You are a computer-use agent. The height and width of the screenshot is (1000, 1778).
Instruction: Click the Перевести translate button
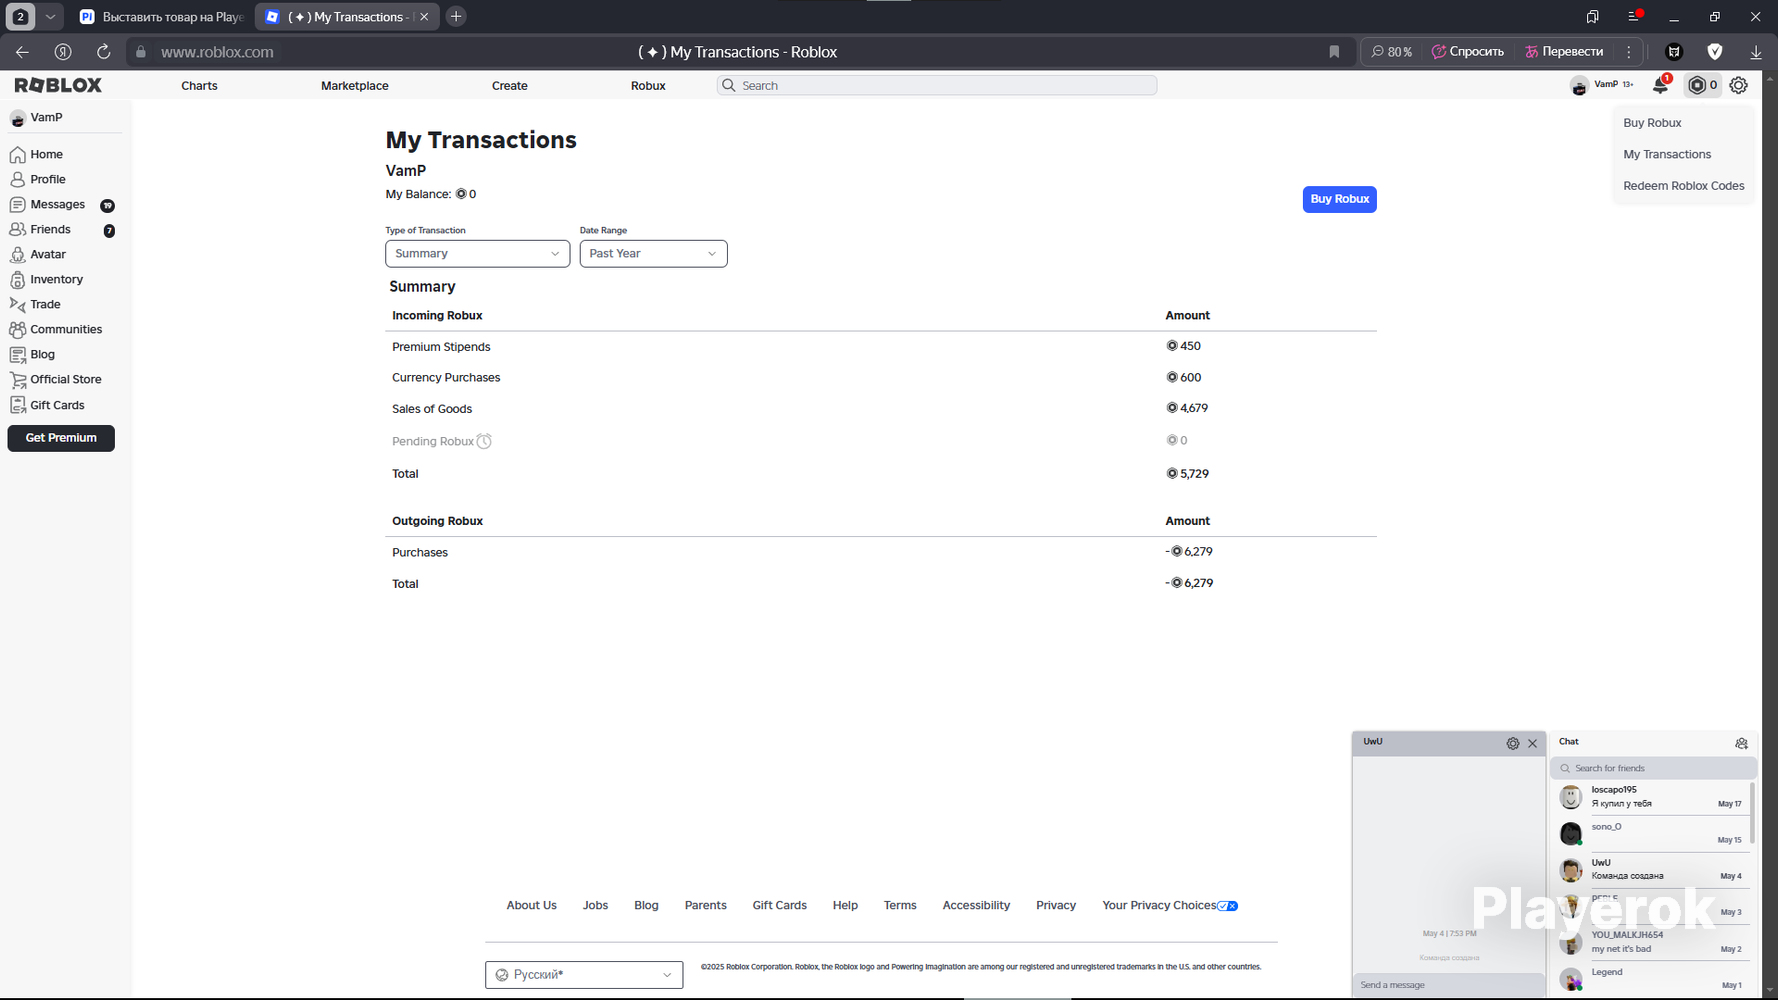1564,52
